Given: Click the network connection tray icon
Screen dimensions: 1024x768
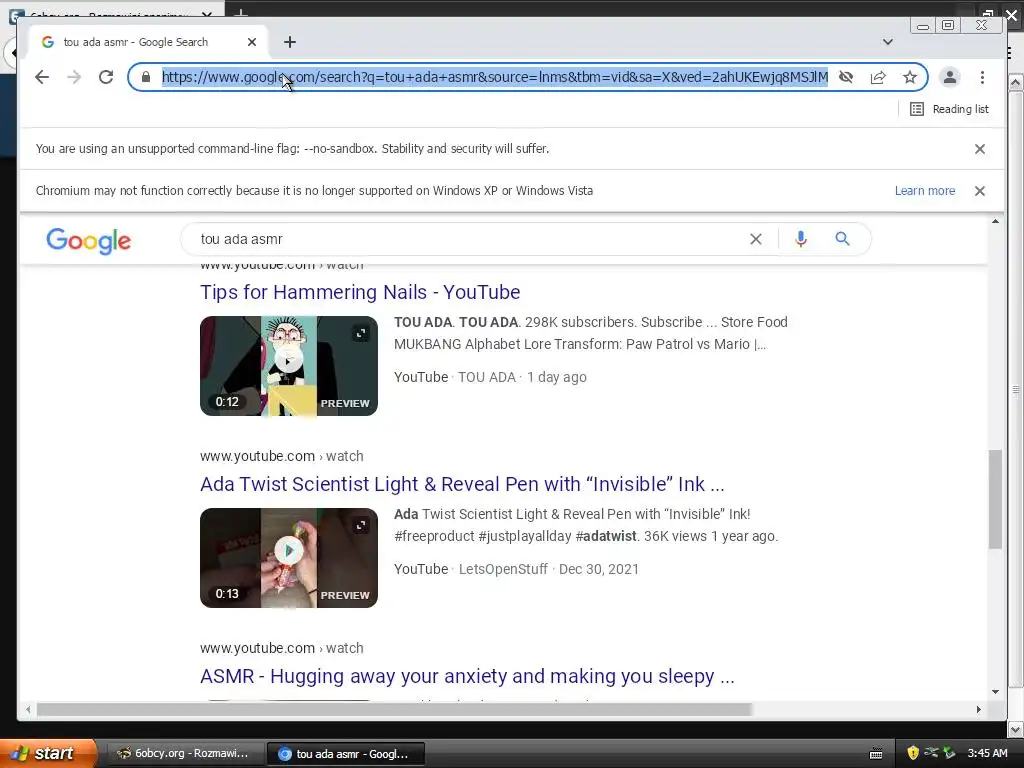Looking at the screenshot, I should tap(931, 753).
